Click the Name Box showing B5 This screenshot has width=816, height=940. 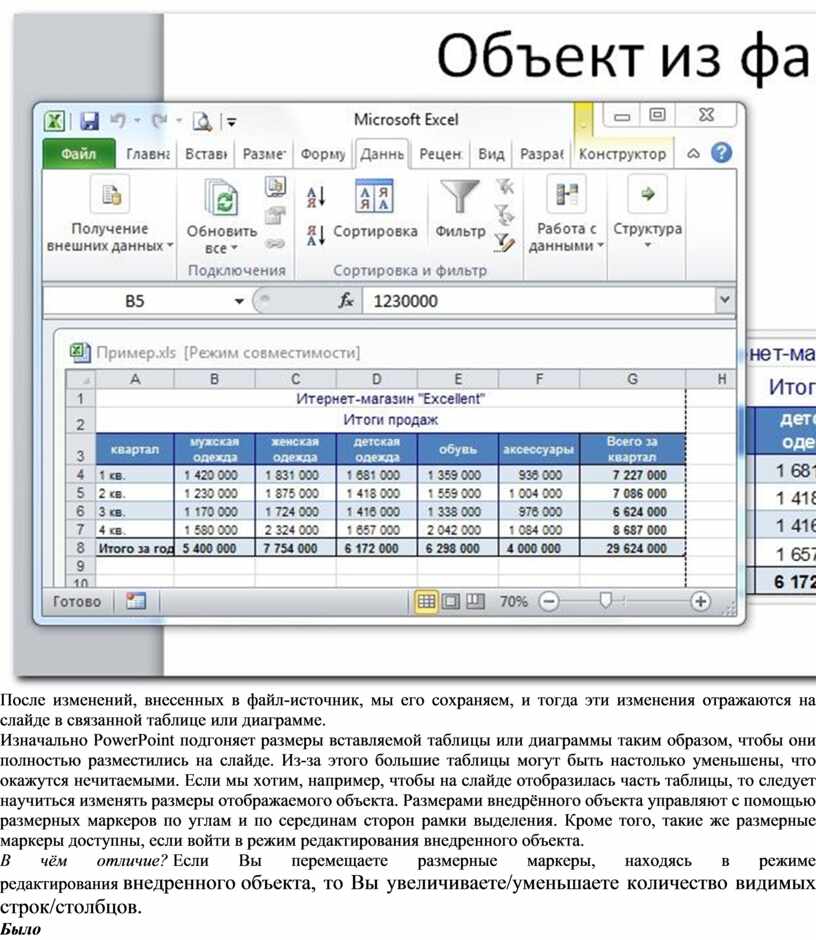135,301
